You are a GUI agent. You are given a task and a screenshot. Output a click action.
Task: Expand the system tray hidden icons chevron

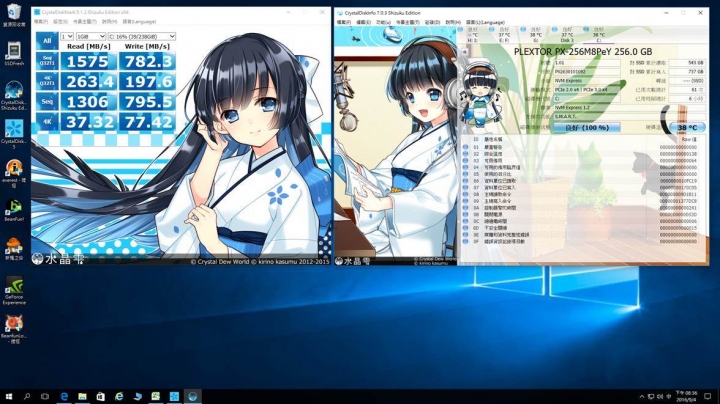pyautogui.click(x=641, y=396)
